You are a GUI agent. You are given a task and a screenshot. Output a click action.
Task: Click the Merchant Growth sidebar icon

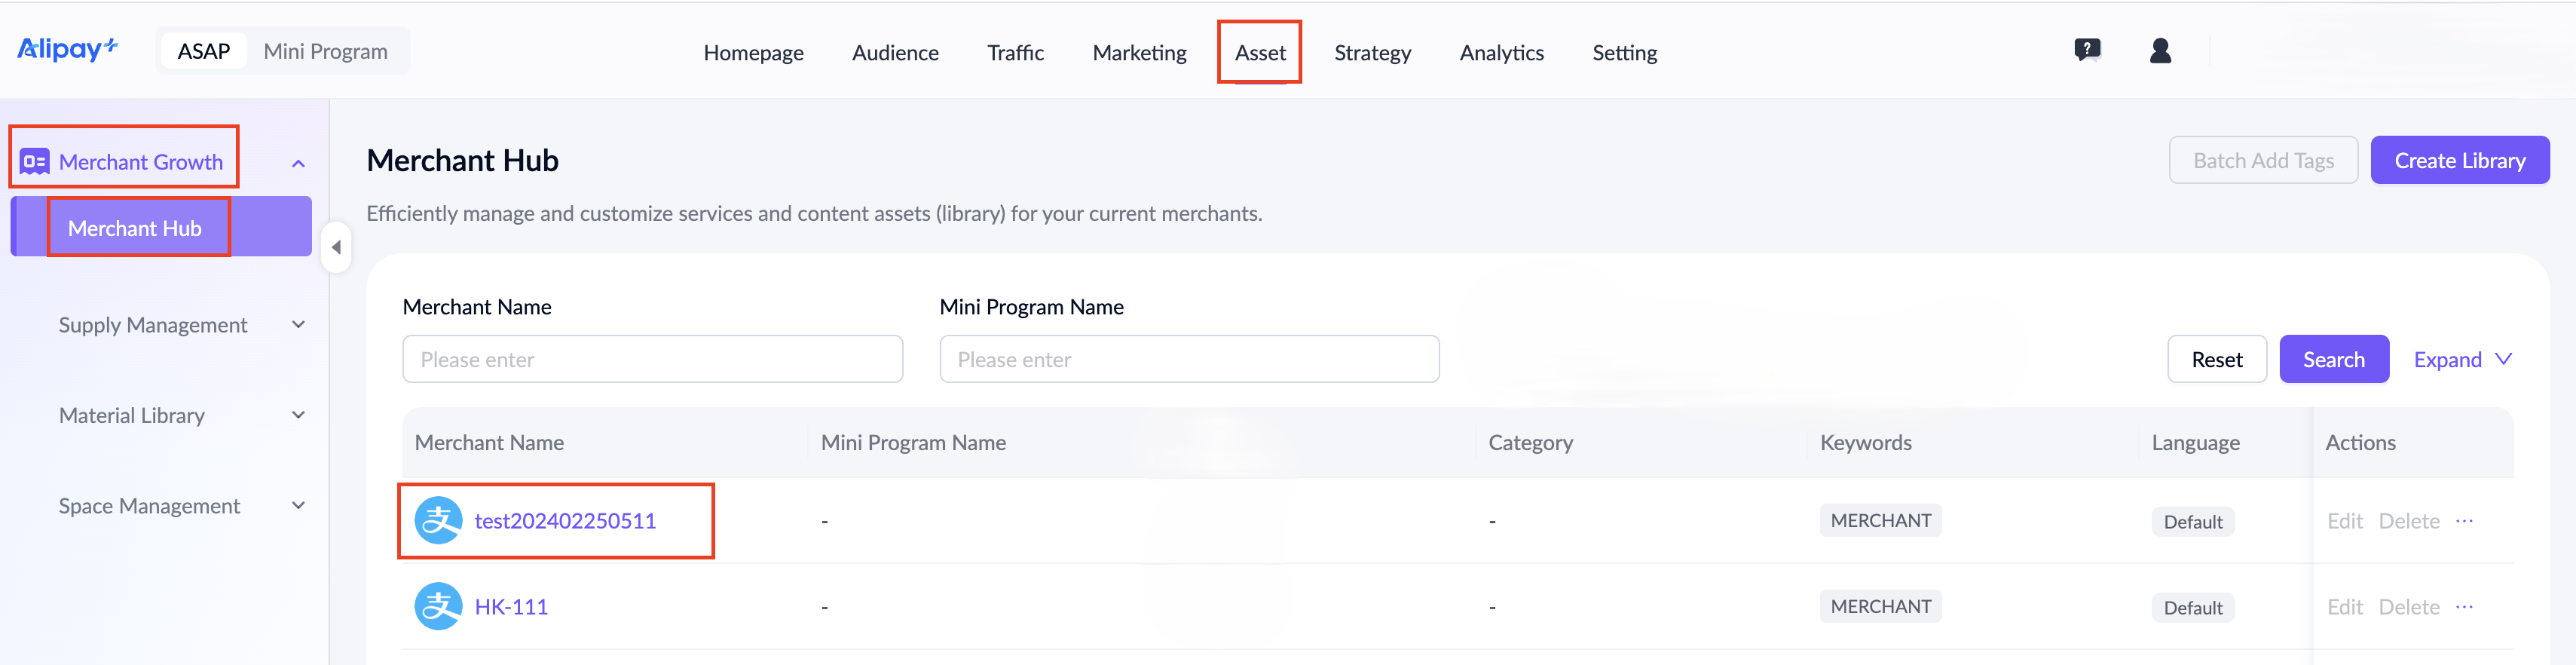pyautogui.click(x=35, y=162)
